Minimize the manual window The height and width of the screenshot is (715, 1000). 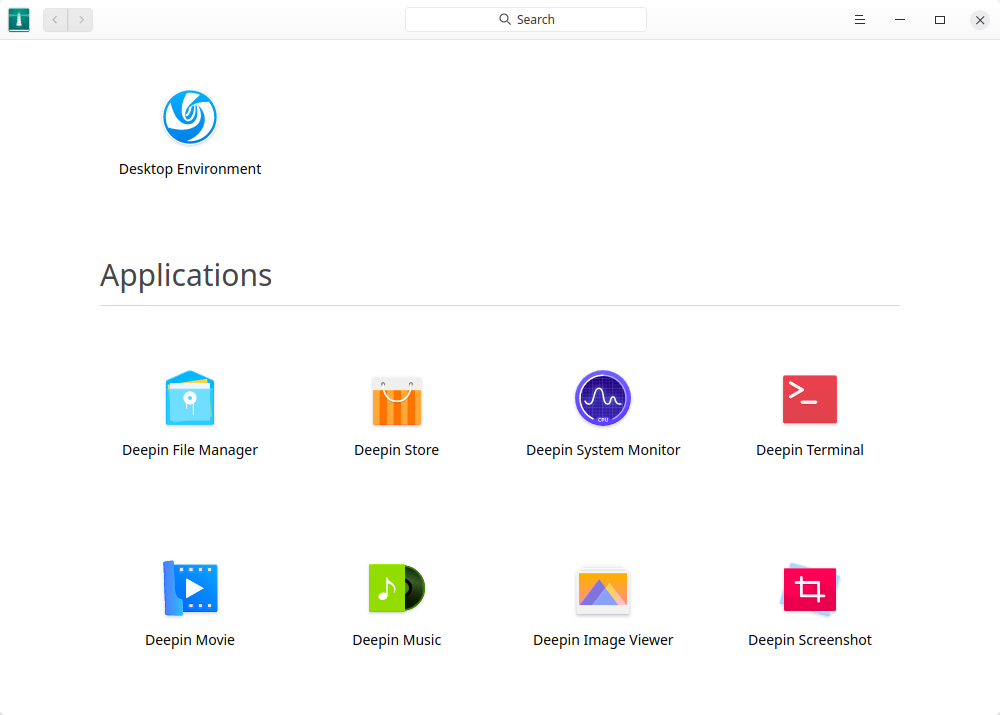click(x=900, y=20)
